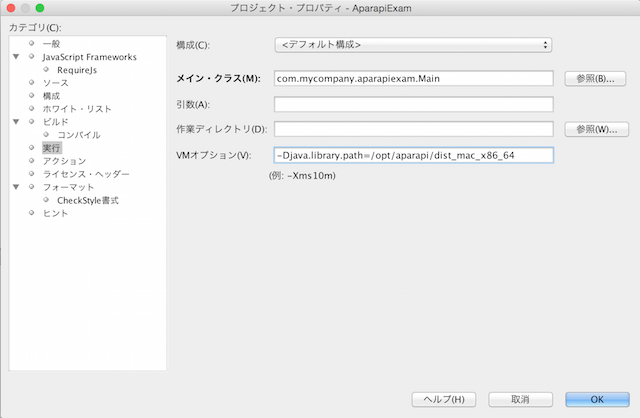Select コンパイル under ビルド
This screenshot has height=418, width=640.
(x=78, y=135)
